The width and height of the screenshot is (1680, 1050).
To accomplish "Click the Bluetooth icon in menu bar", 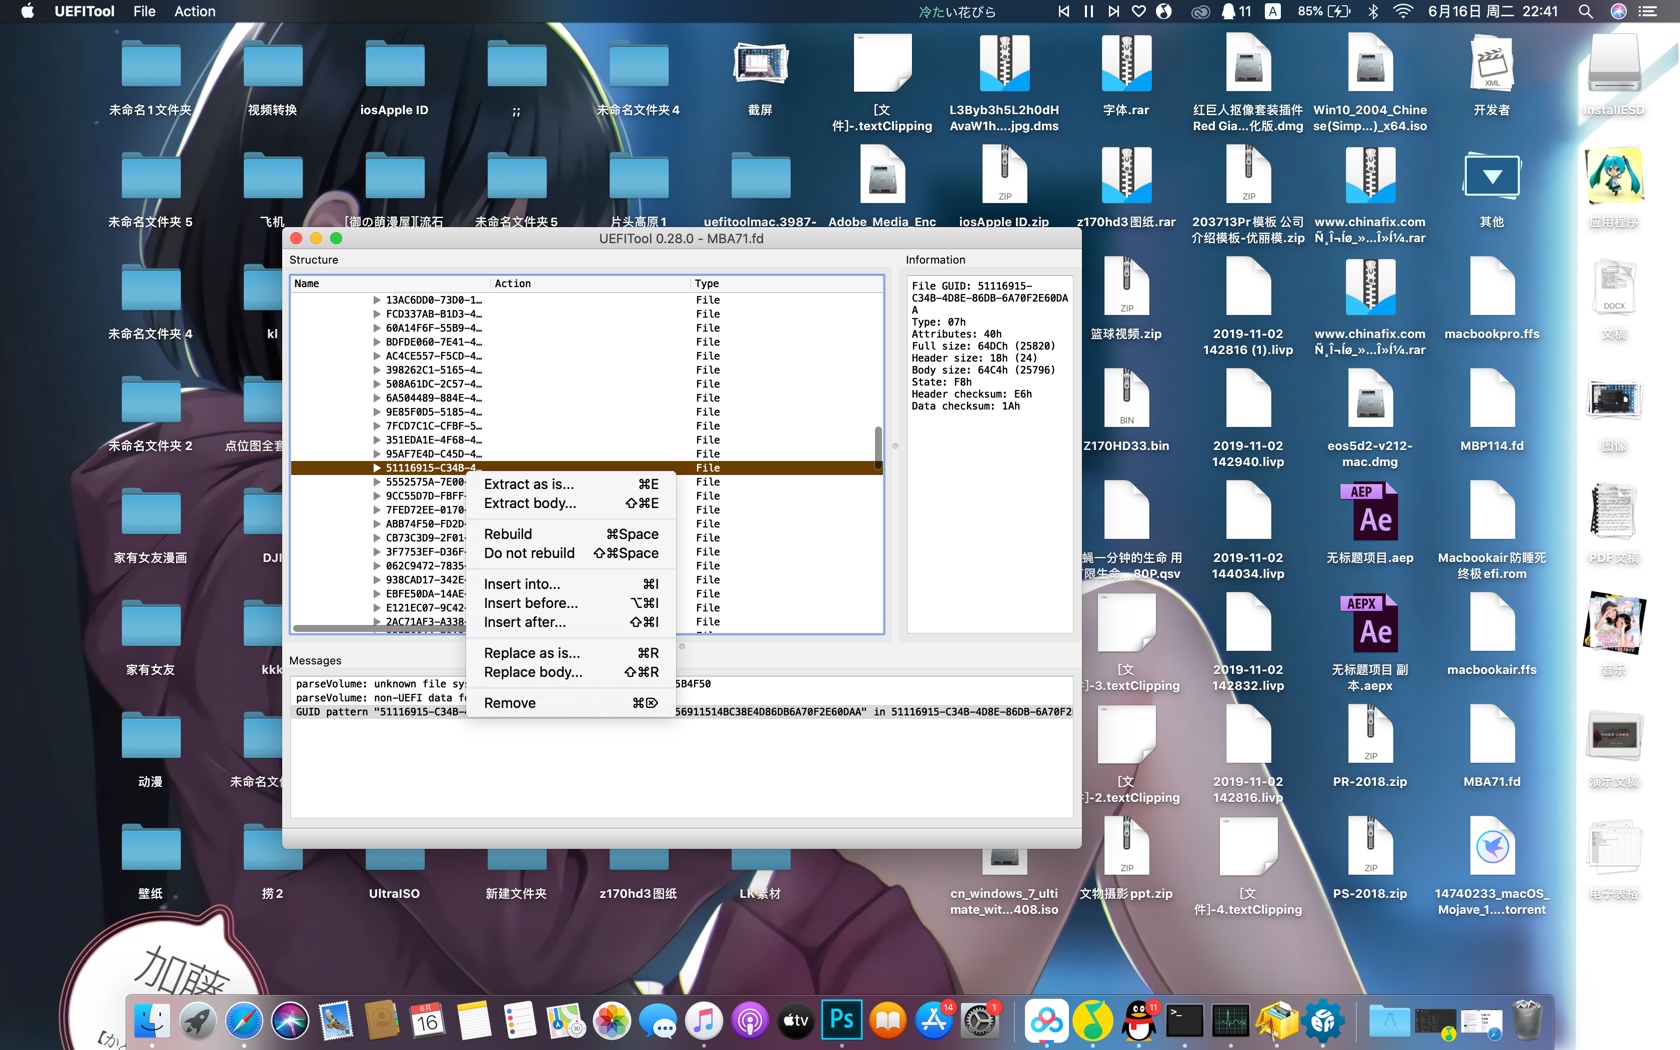I will click(x=1373, y=11).
